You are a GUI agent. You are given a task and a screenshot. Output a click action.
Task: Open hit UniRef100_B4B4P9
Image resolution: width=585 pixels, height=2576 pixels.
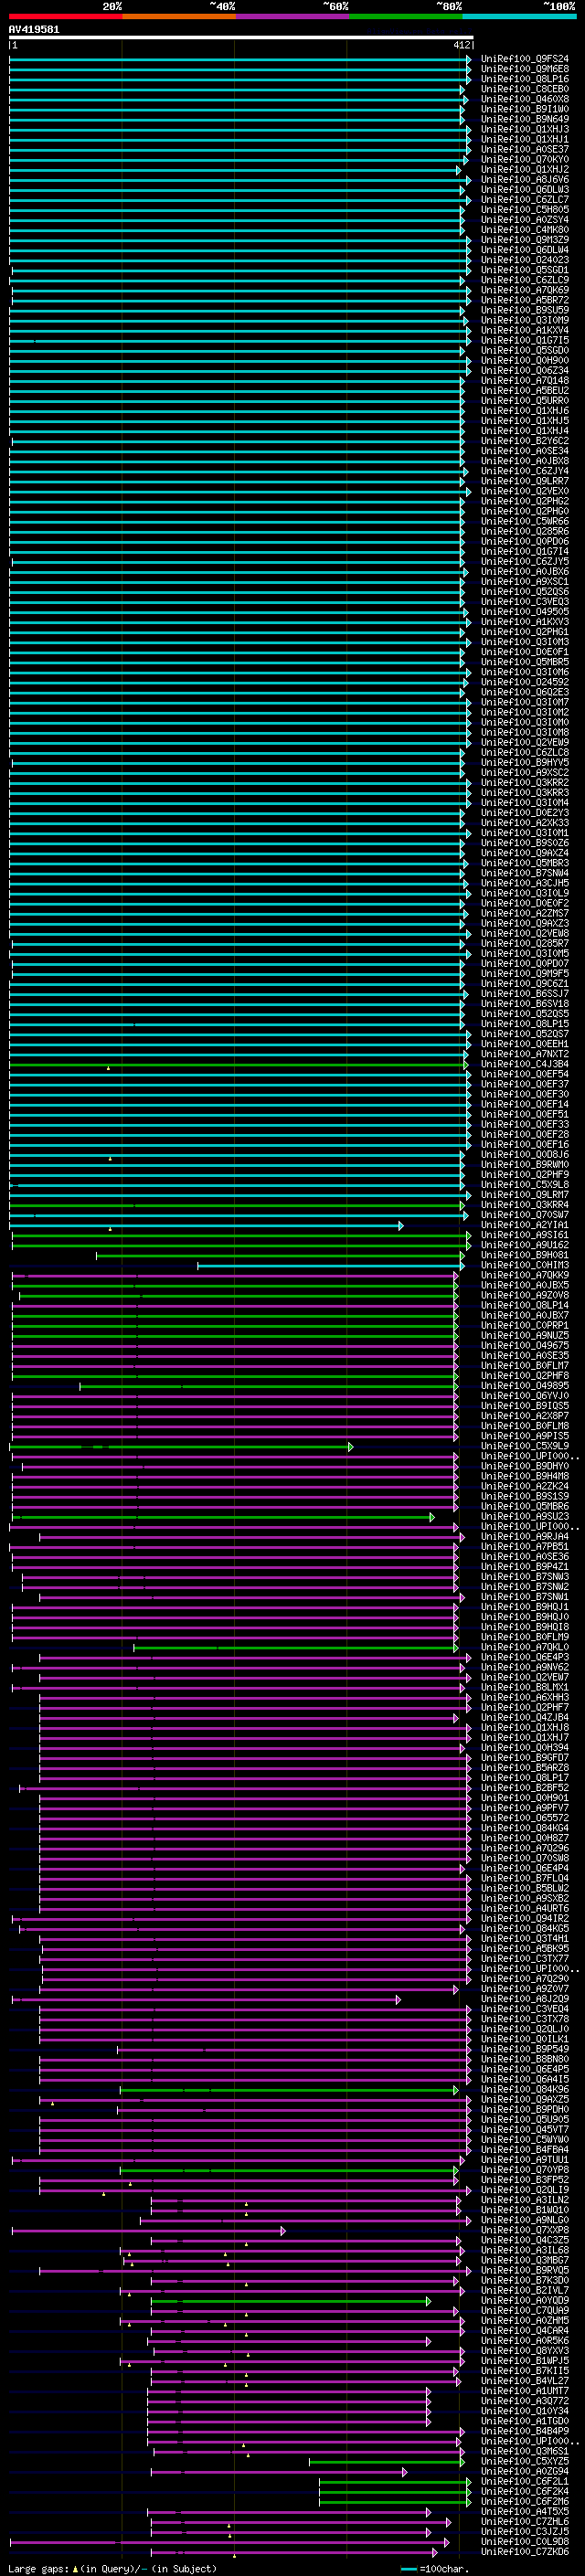525,2431
